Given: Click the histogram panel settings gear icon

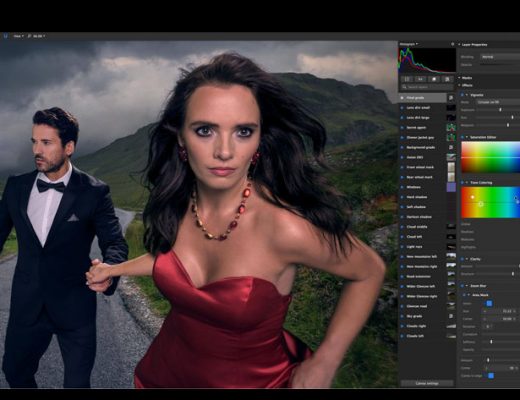Looking at the screenshot, I should [452, 44].
